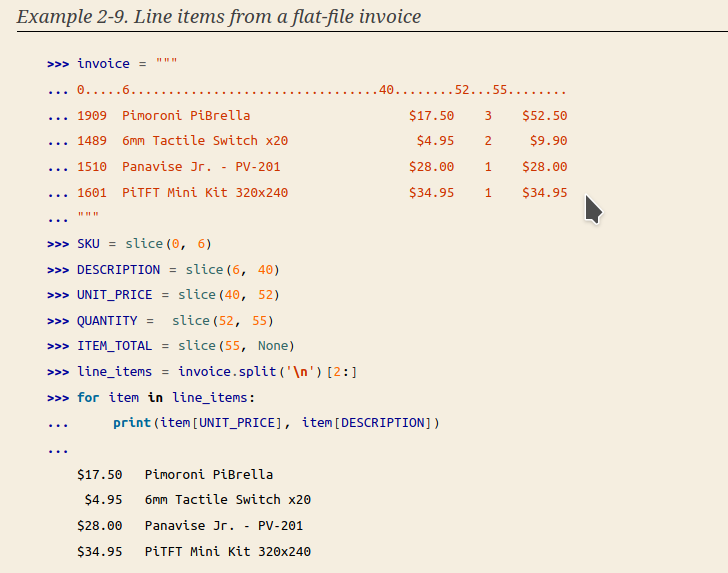Click output line '$28.00 Panavise Jr. - PV-201'

pos(190,526)
